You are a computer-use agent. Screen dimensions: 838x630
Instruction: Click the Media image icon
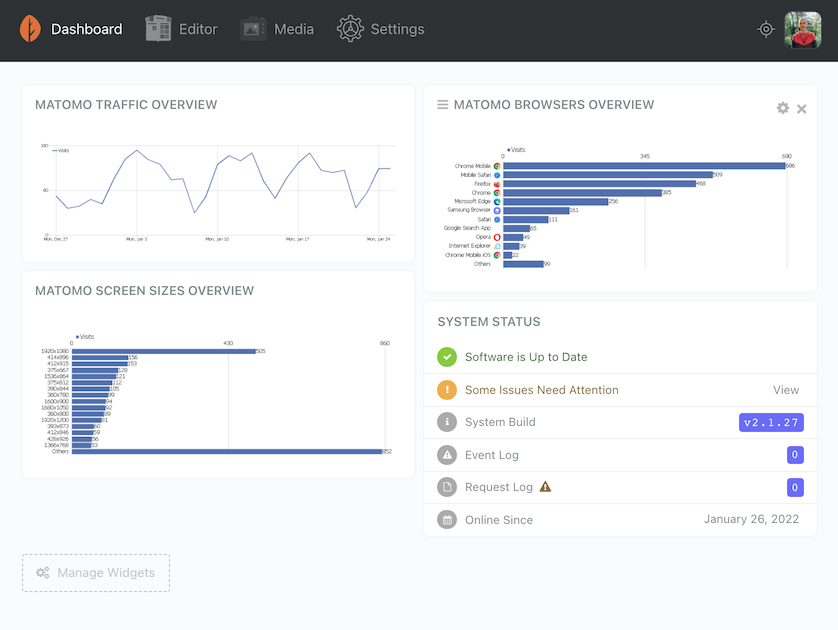pyautogui.click(x=253, y=29)
